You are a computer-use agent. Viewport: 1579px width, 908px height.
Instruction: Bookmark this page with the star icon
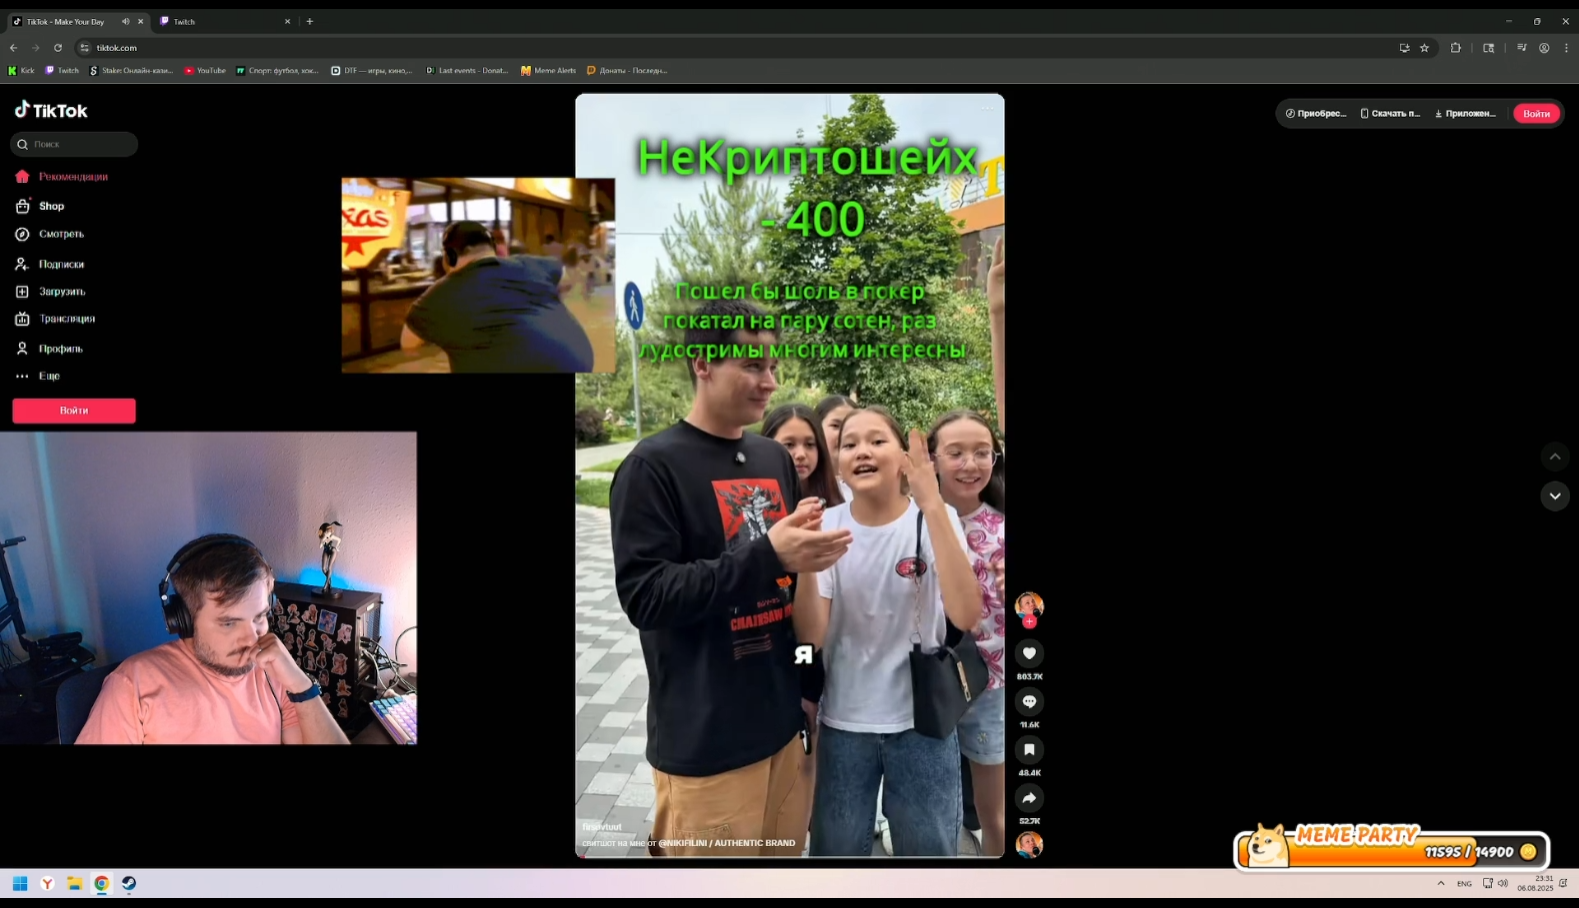coord(1425,48)
